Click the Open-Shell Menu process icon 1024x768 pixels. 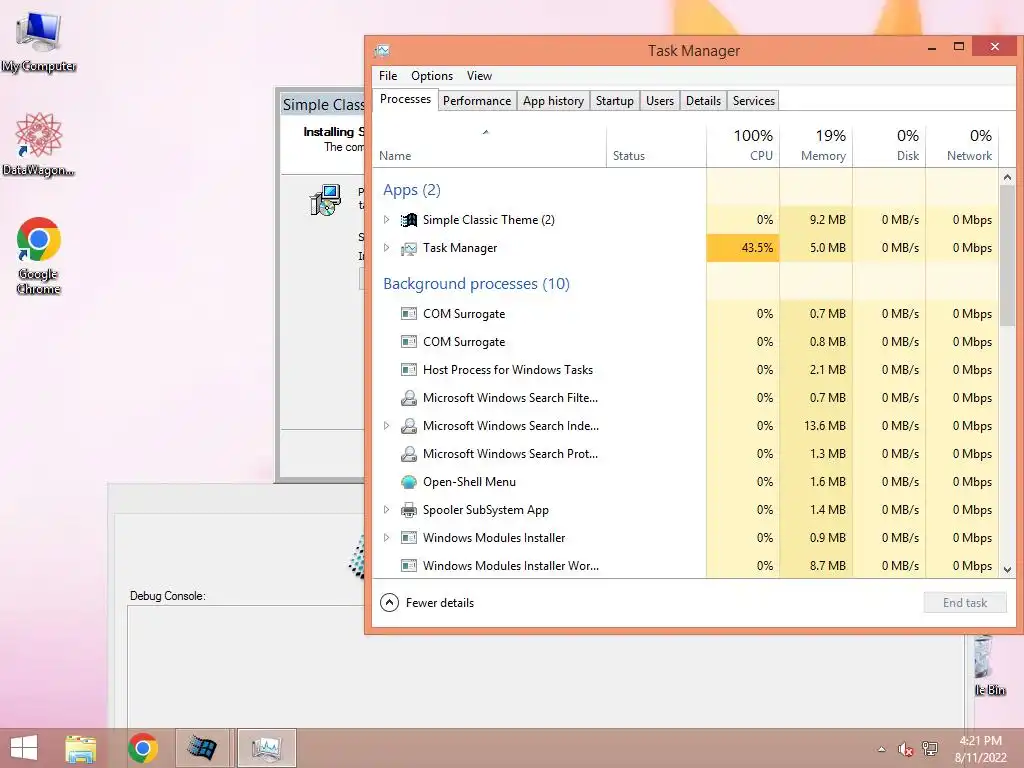409,482
